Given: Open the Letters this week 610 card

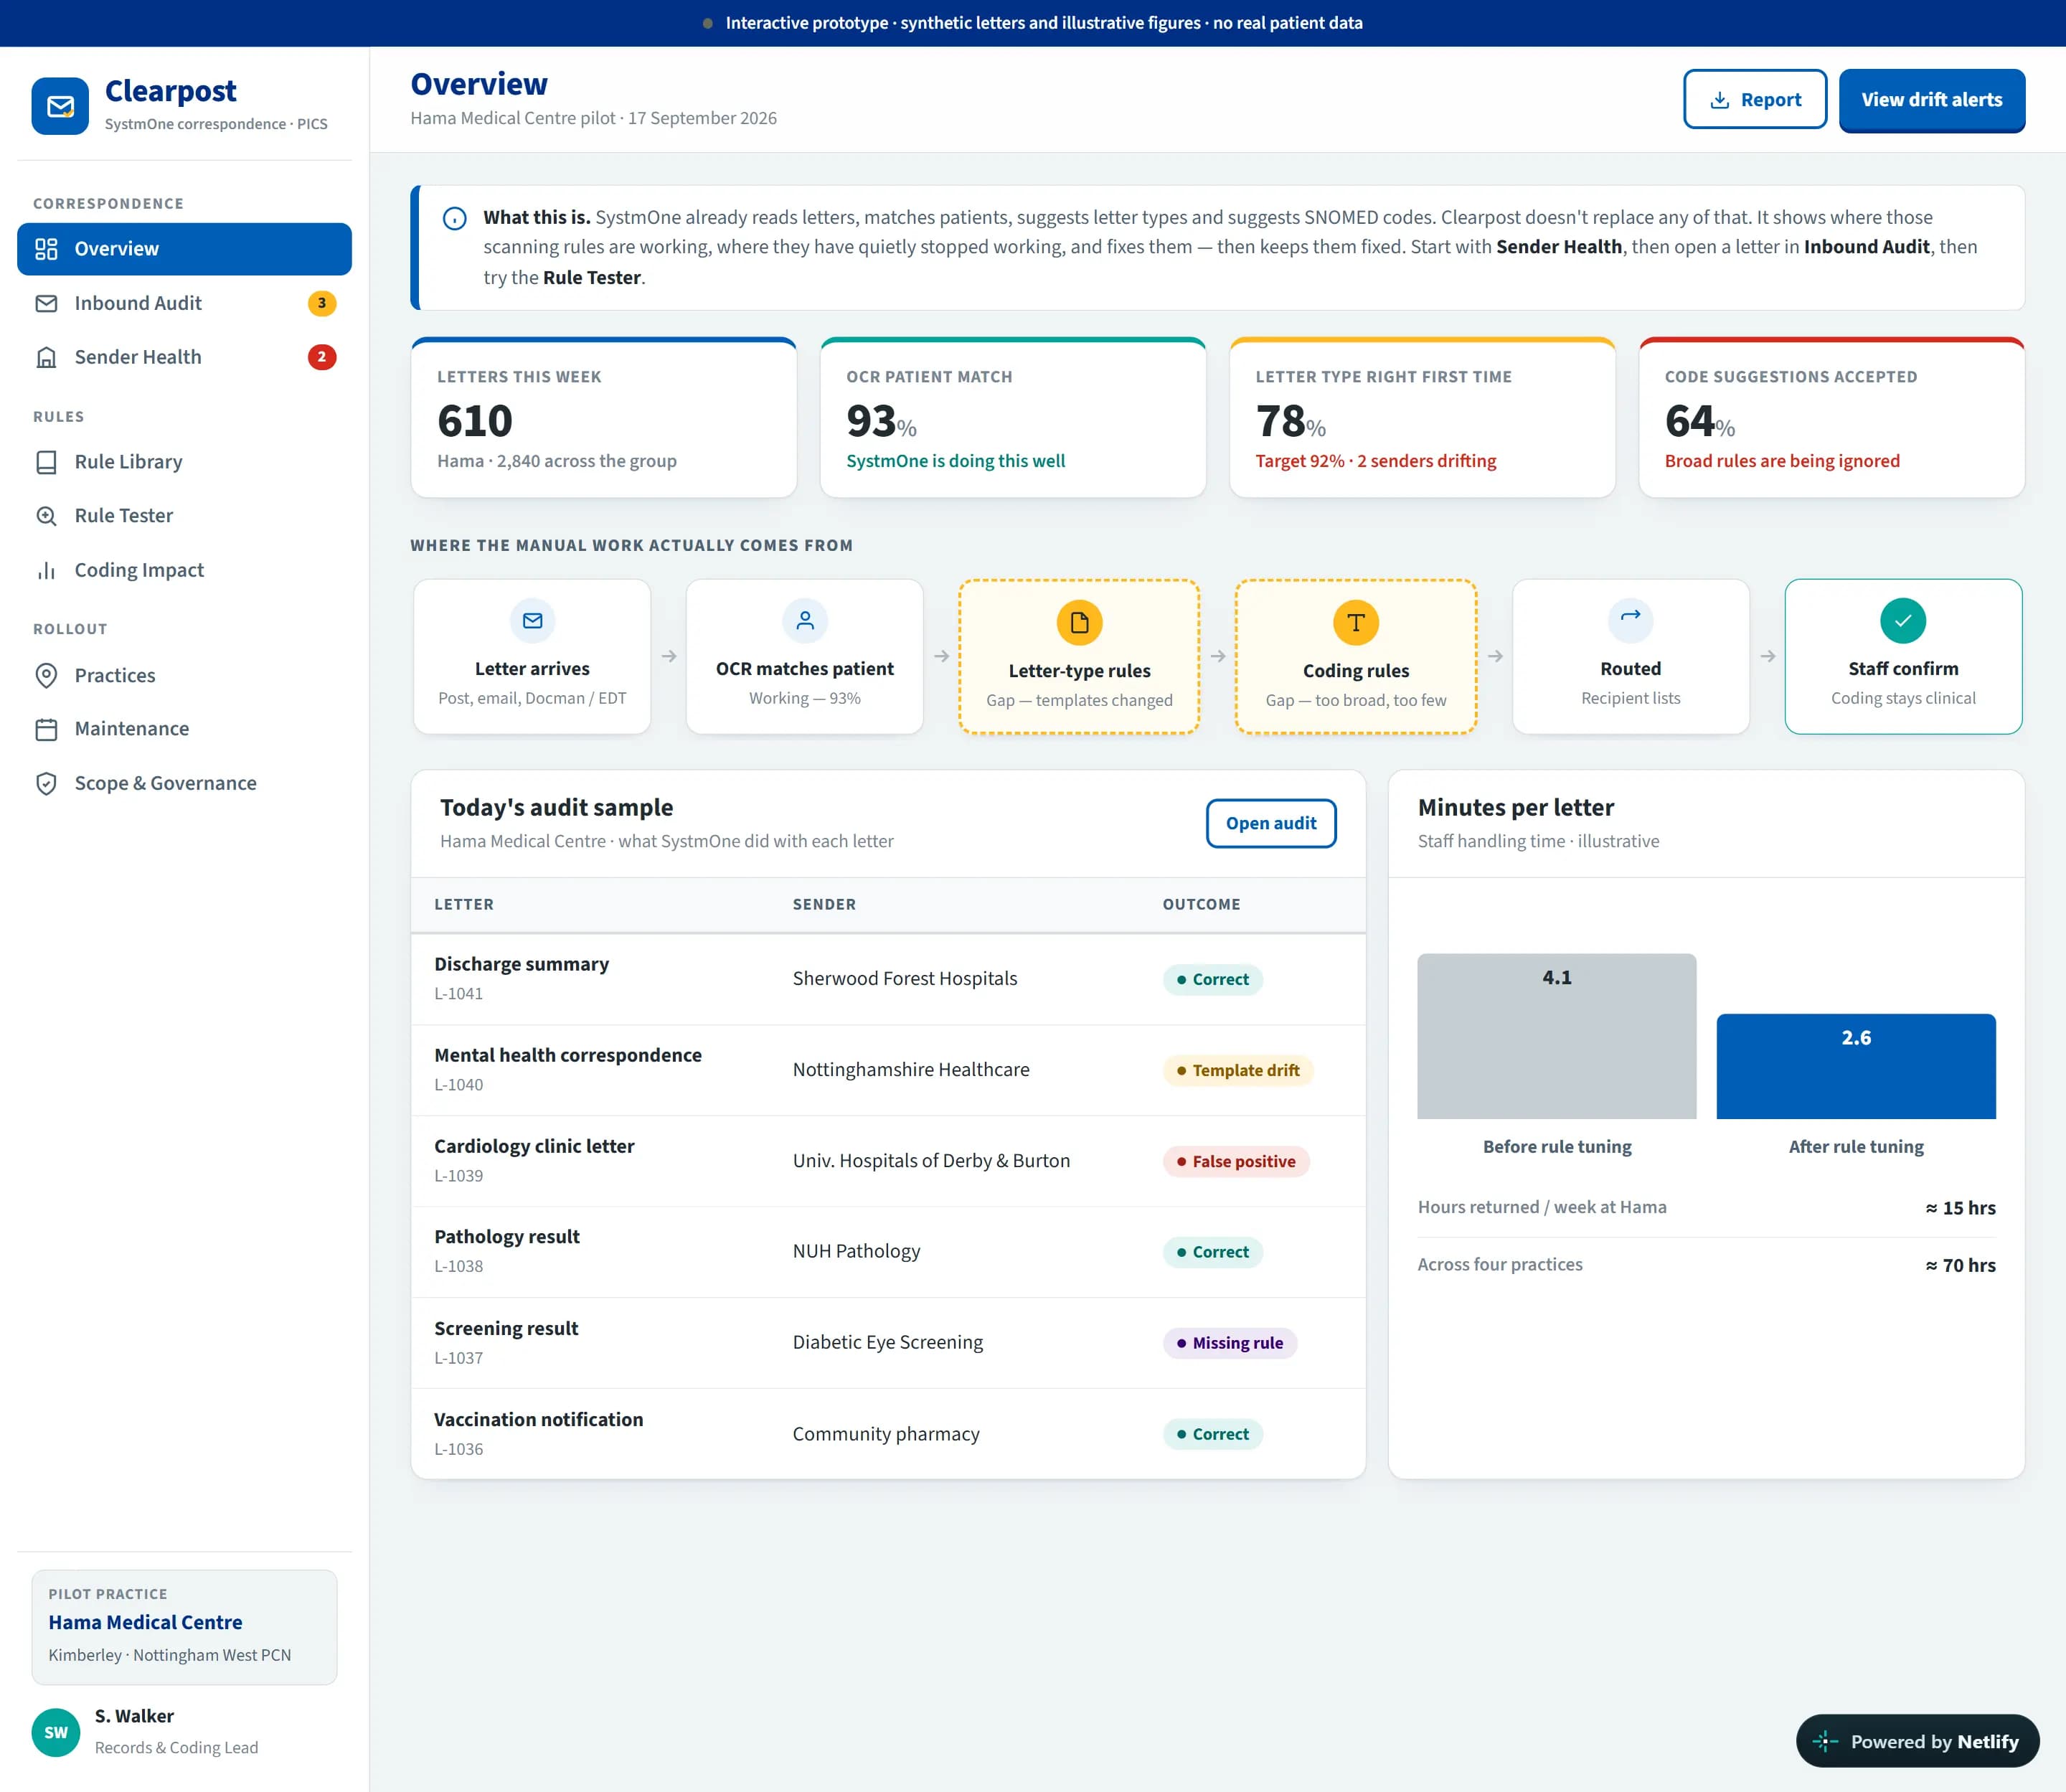Looking at the screenshot, I should click(604, 418).
